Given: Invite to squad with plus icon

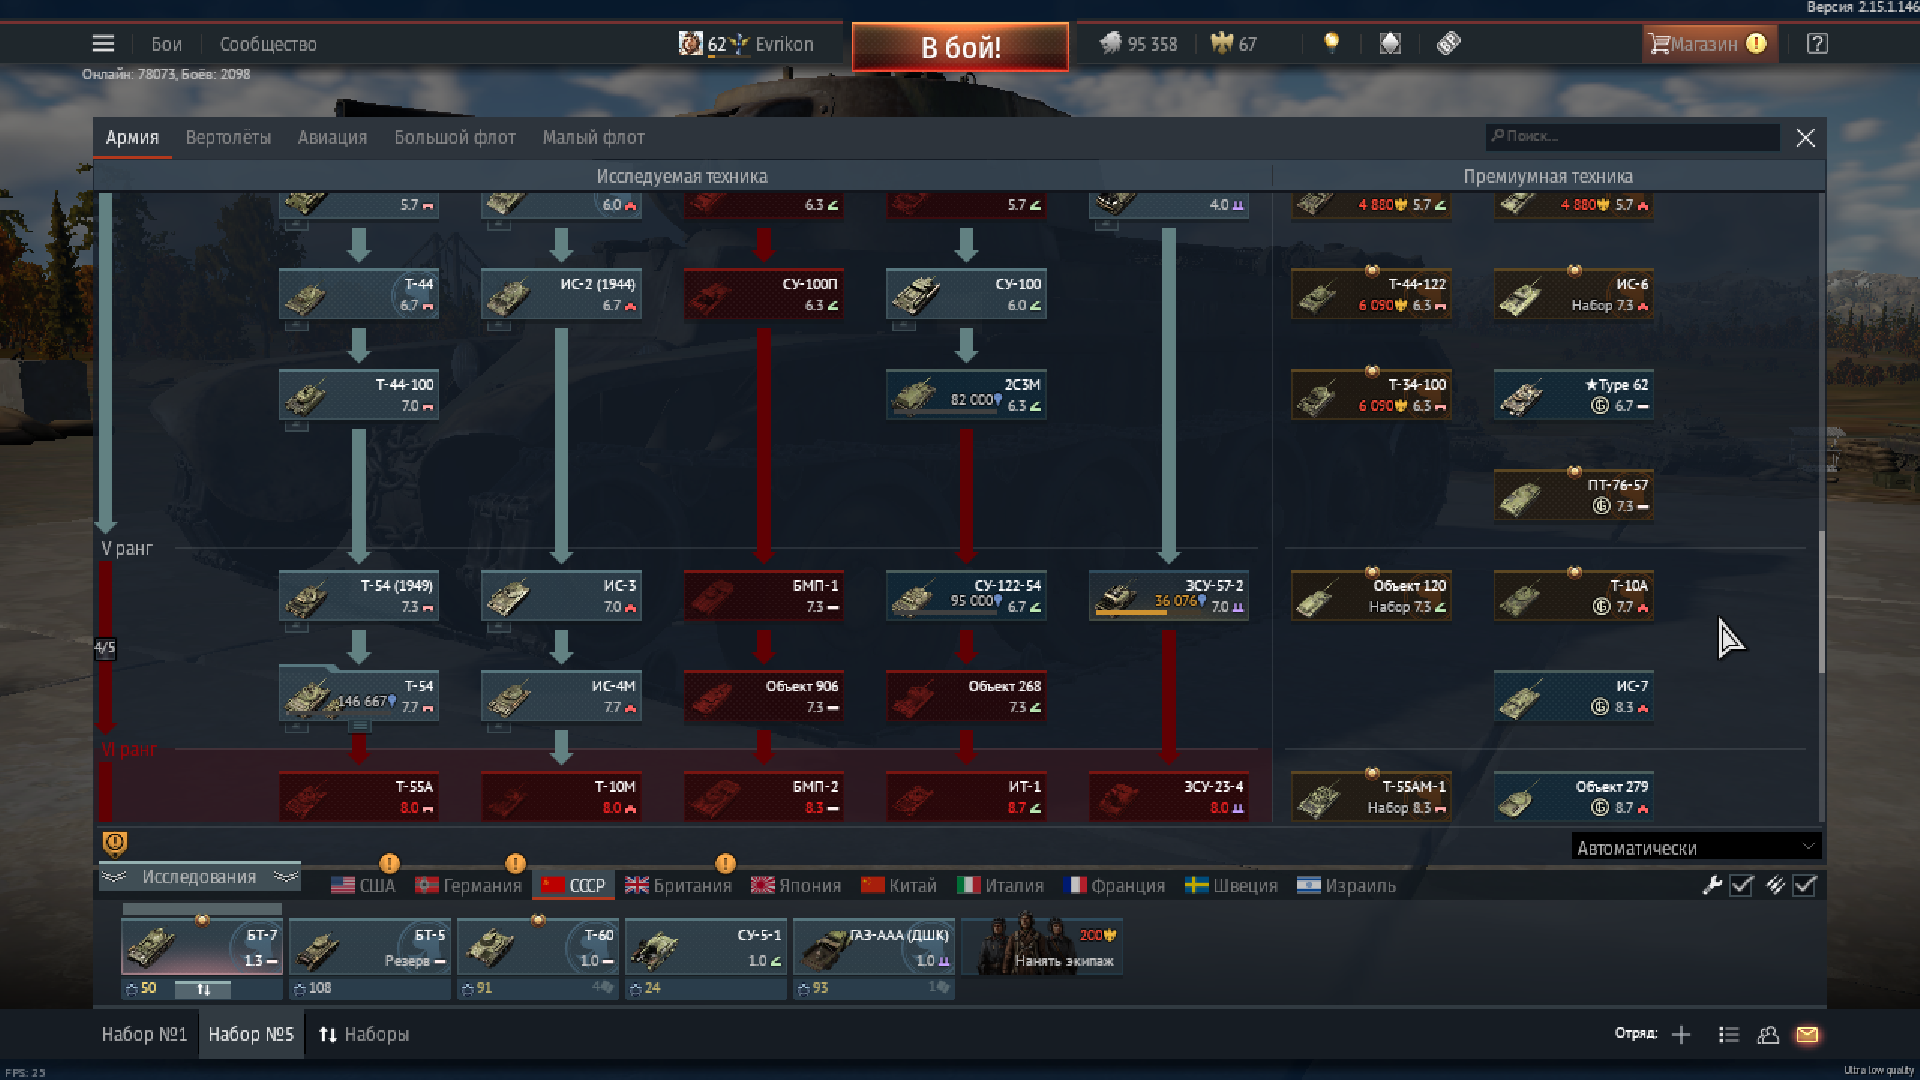Looking at the screenshot, I should [1681, 1035].
